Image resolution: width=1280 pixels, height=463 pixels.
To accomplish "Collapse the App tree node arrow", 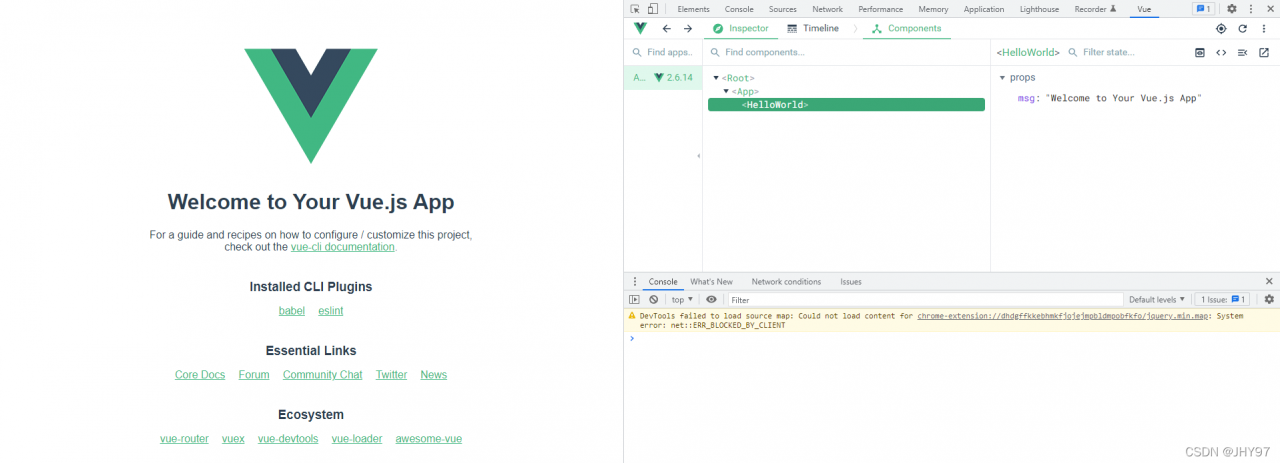I will pos(726,91).
